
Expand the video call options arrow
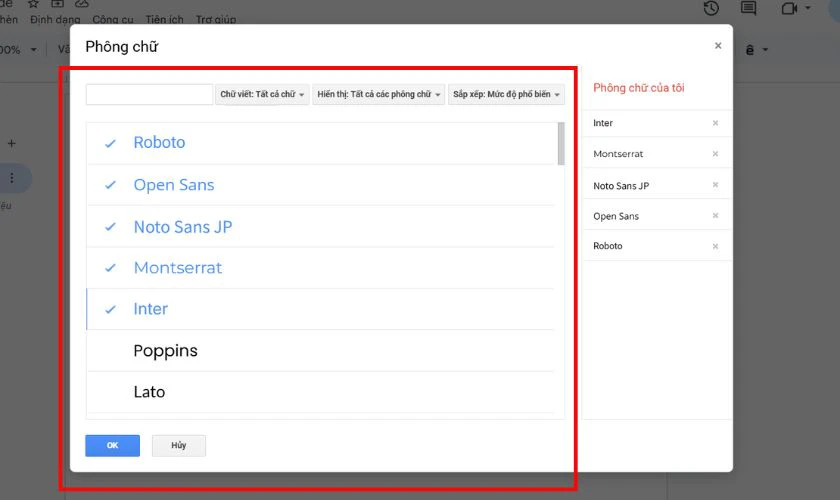(808, 8)
